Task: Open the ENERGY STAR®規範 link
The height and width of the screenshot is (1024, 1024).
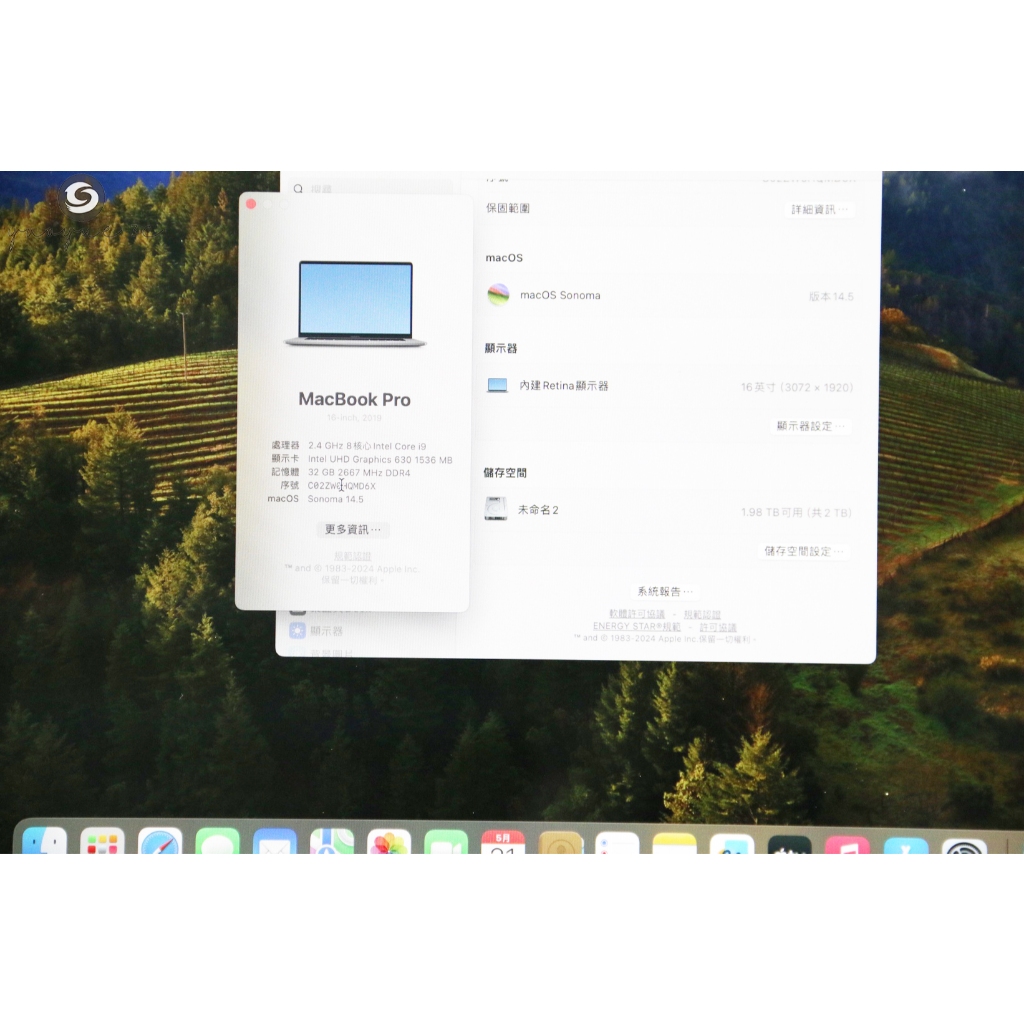Action: tap(637, 626)
